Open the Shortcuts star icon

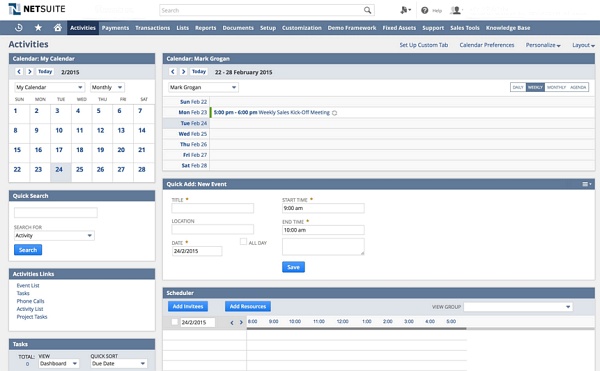(x=38, y=28)
